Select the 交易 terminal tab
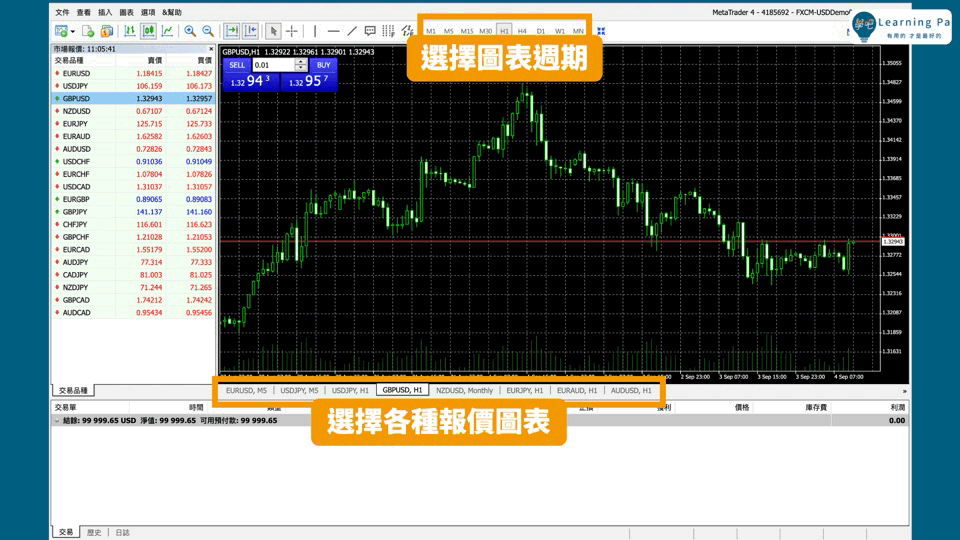 (66, 533)
